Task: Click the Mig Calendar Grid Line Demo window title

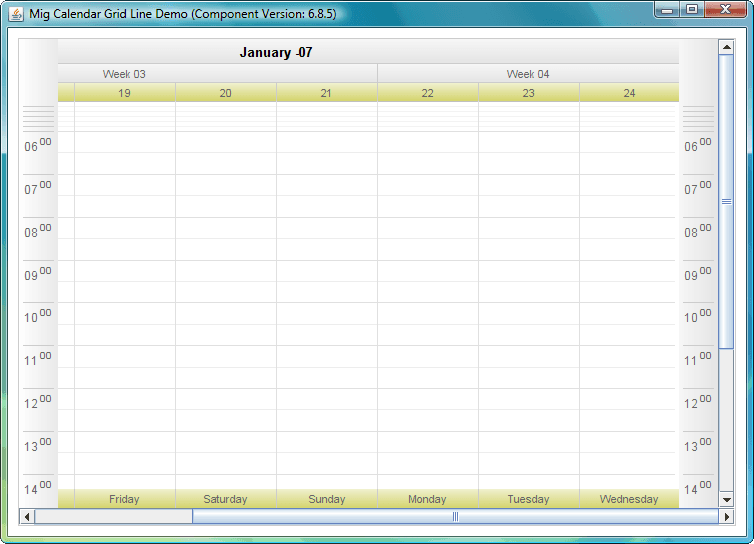Action: click(183, 14)
